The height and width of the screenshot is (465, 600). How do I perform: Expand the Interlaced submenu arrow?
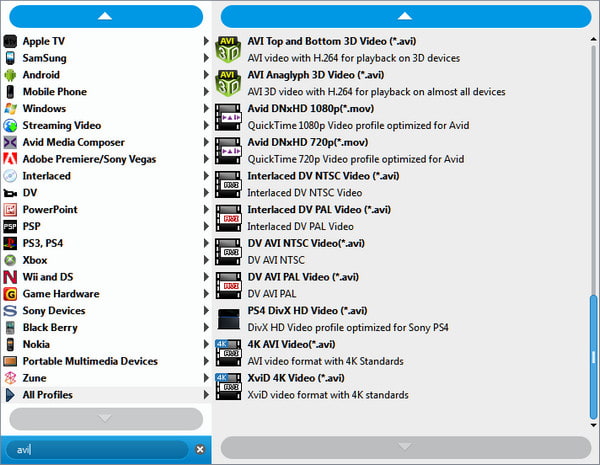pyautogui.click(x=206, y=176)
